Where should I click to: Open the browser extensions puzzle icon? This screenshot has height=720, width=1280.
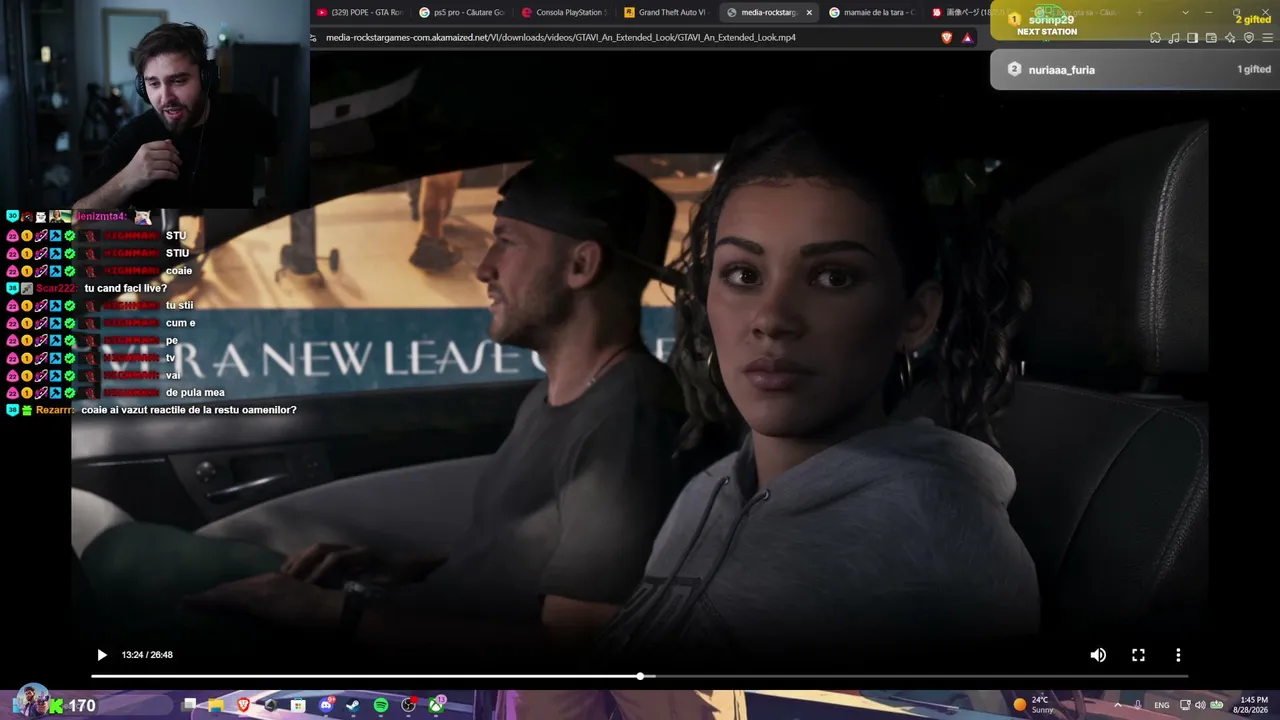(x=1156, y=38)
